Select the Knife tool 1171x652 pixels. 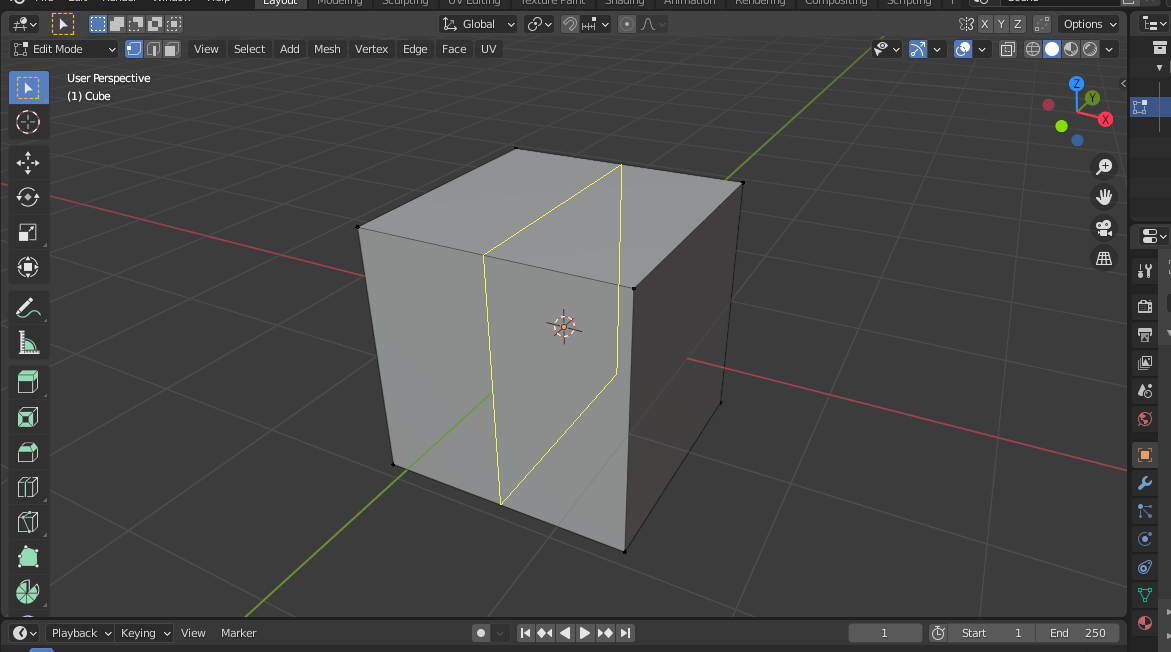pos(28,522)
